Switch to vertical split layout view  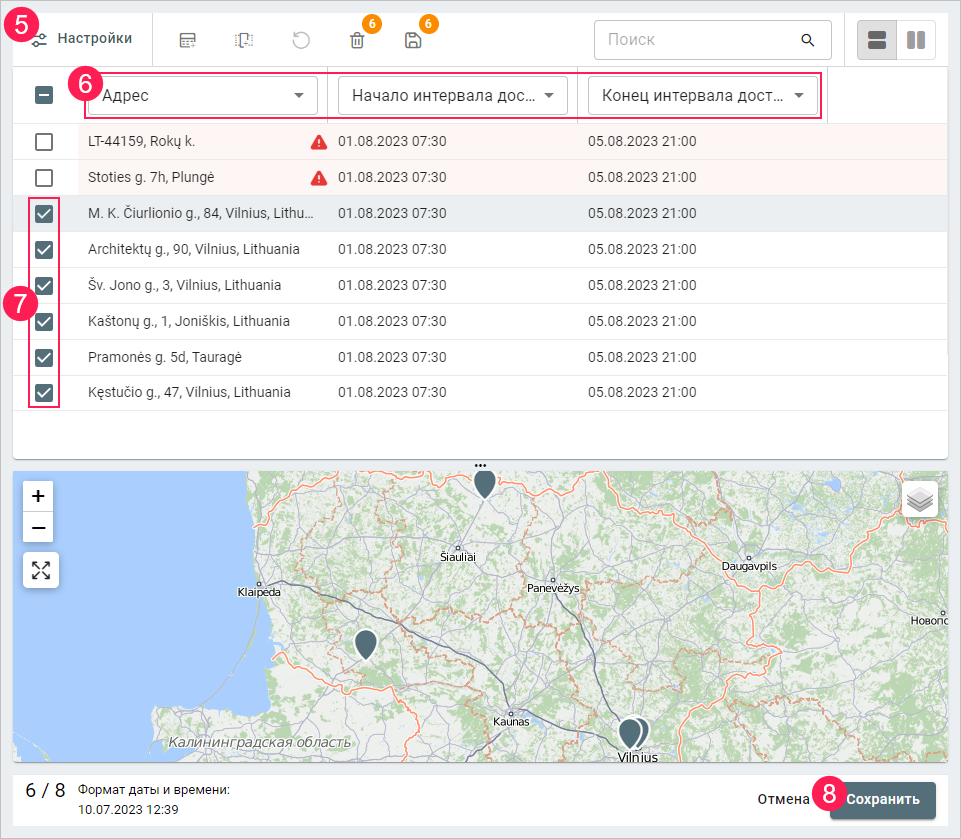(x=915, y=41)
